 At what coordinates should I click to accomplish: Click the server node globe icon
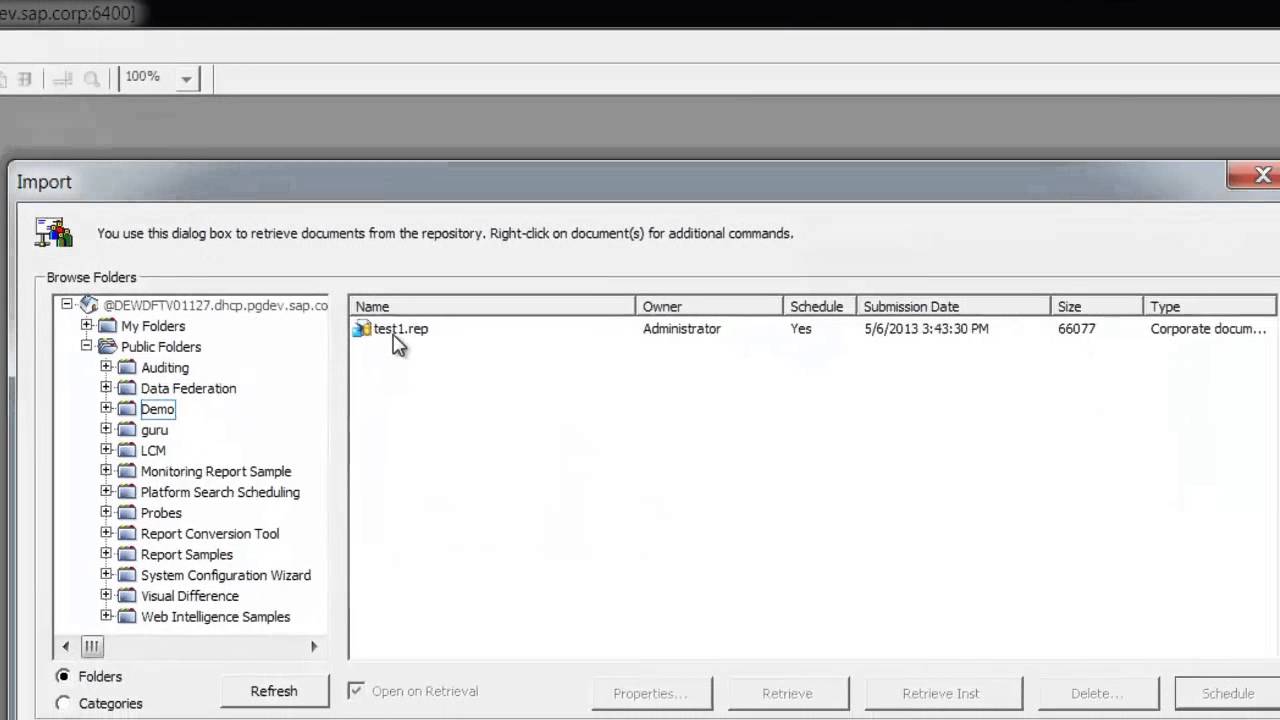click(x=89, y=305)
